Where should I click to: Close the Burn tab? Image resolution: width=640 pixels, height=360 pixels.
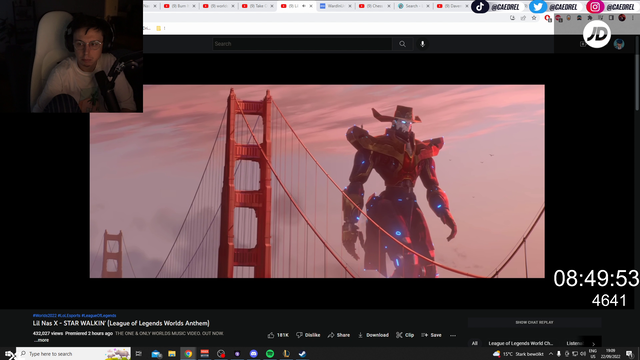194,6
